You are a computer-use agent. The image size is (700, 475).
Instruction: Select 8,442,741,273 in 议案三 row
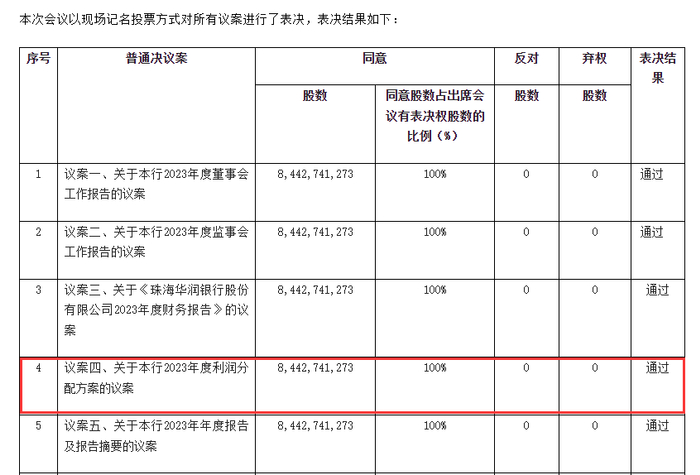(x=315, y=290)
